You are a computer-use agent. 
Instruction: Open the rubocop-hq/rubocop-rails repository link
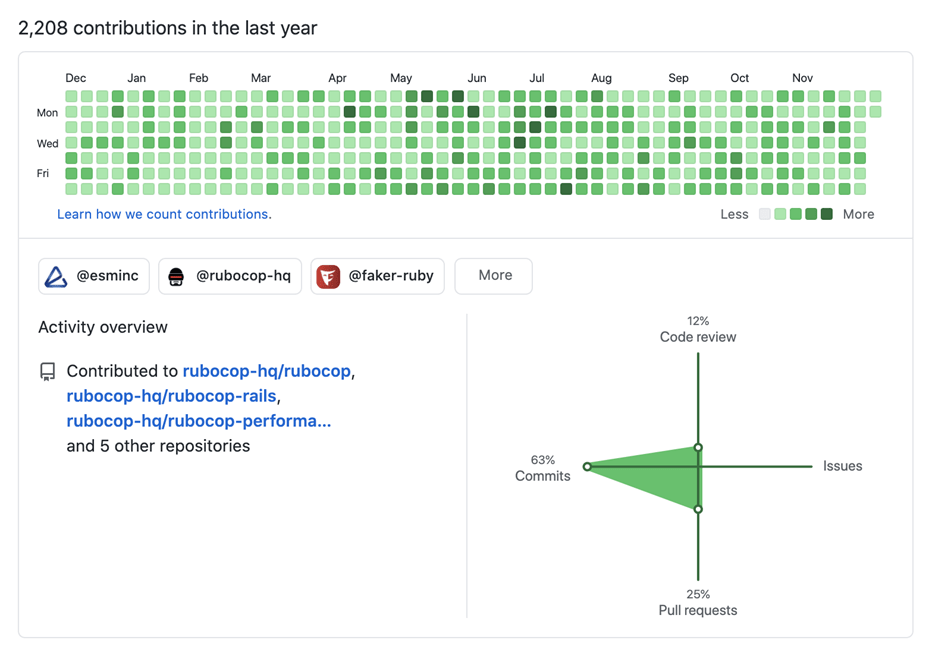click(171, 396)
